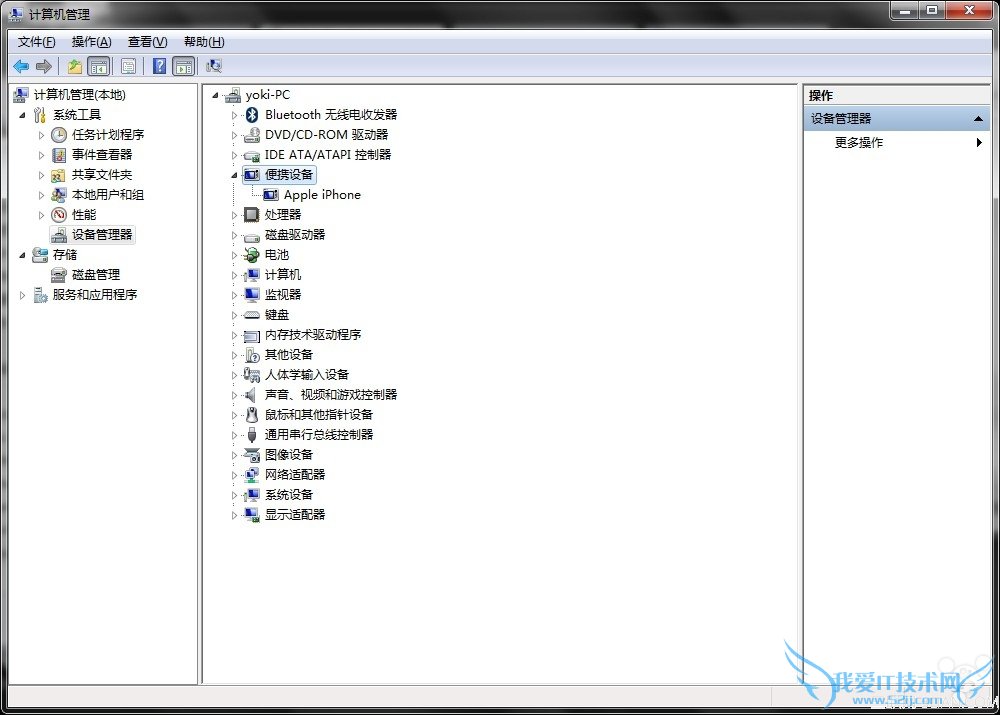Collapse the 存储 tree node
The width and height of the screenshot is (1000, 715).
coord(23,255)
